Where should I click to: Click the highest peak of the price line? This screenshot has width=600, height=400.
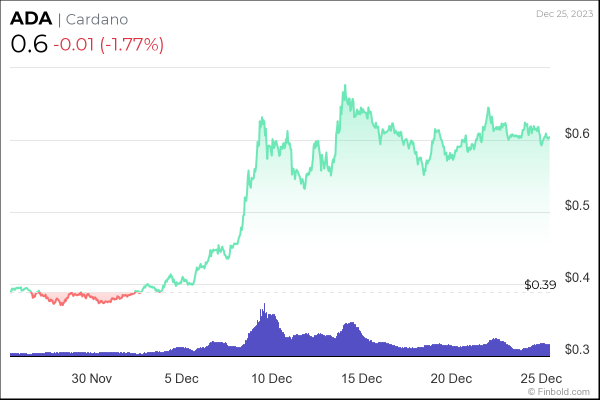point(344,87)
